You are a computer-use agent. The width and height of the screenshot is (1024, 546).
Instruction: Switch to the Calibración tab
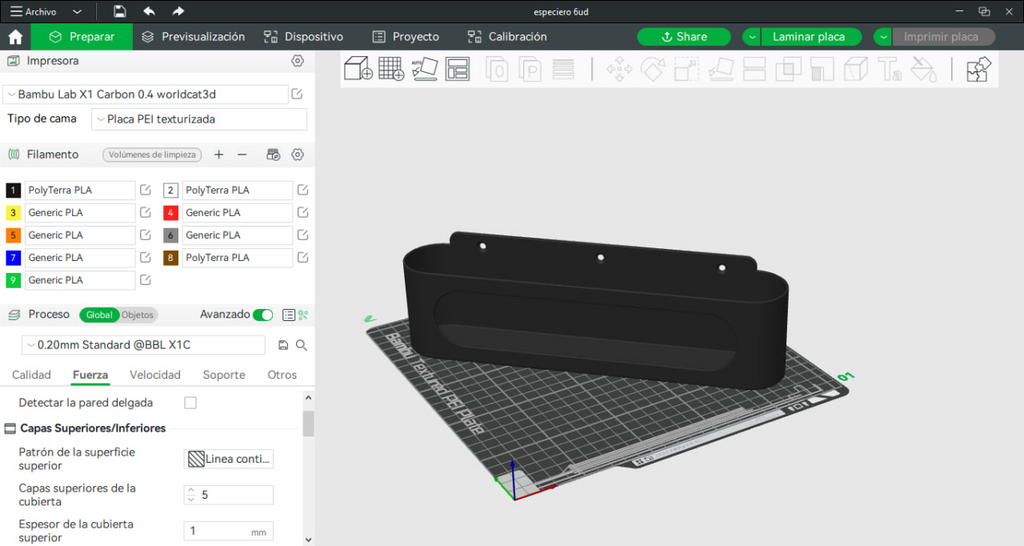[x=507, y=37]
